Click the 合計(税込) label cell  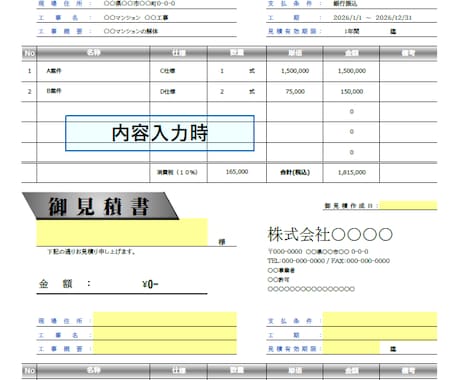(295, 172)
